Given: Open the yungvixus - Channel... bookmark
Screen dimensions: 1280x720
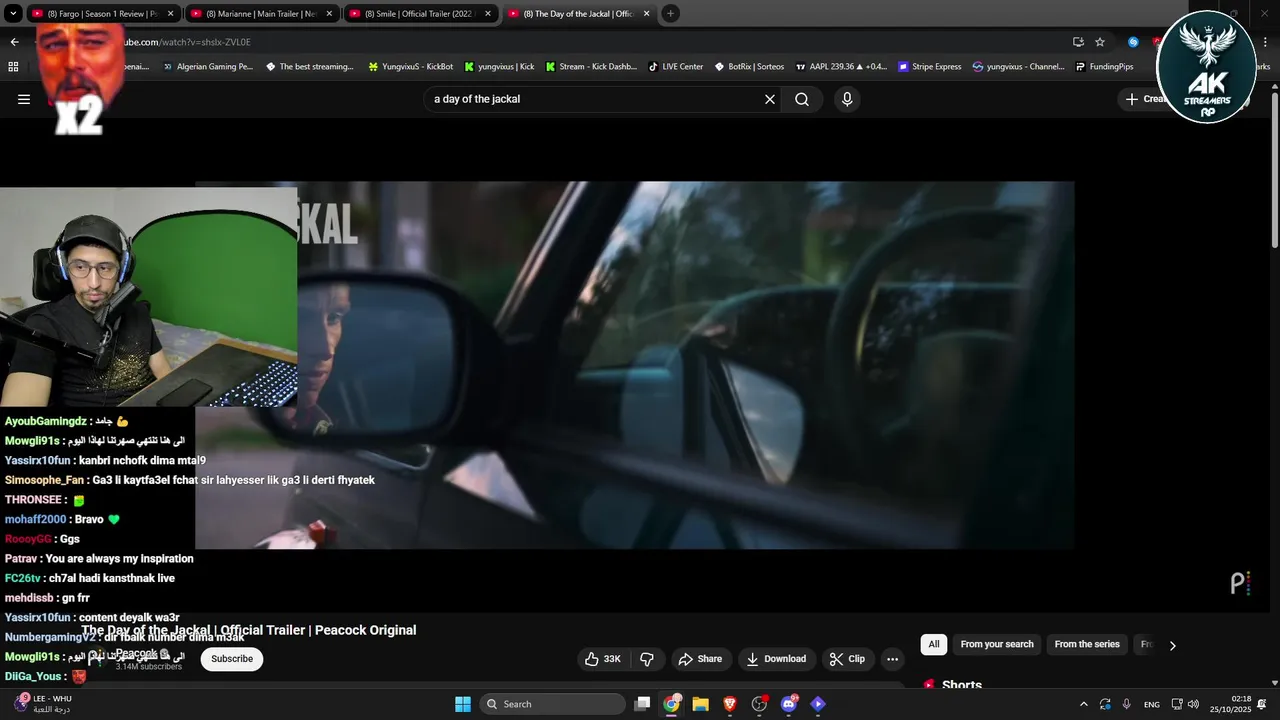Looking at the screenshot, I should tap(1018, 67).
